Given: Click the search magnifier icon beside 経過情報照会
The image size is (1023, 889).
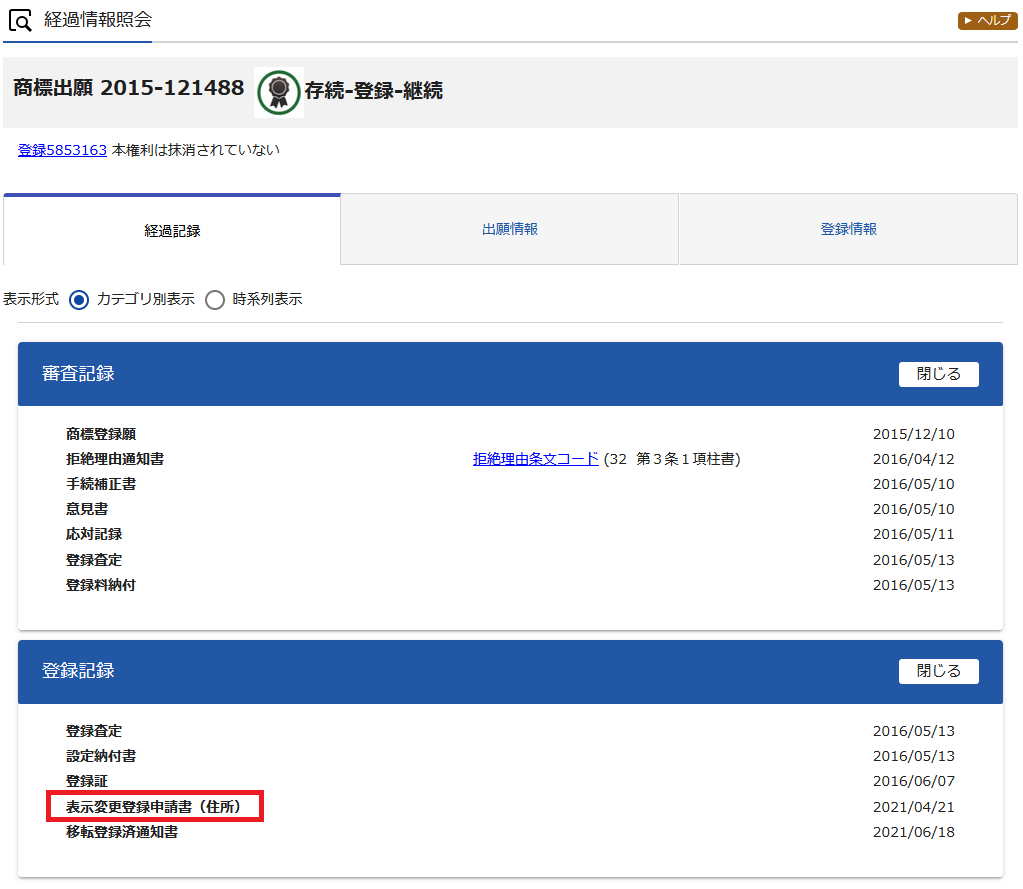Looking at the screenshot, I should pos(20,20).
